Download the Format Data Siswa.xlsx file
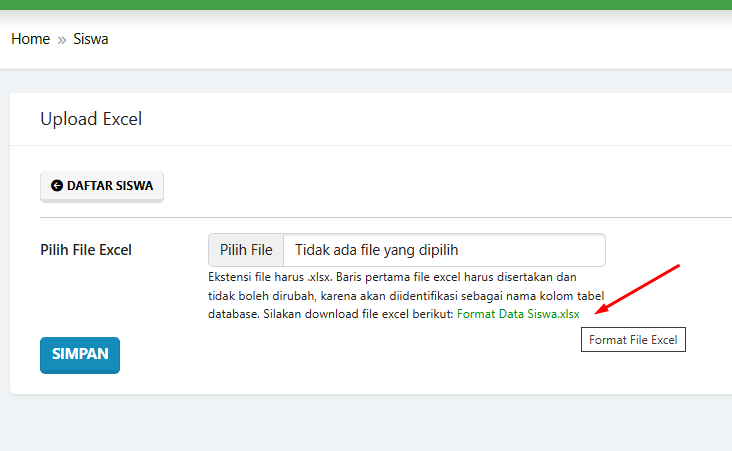The width and height of the screenshot is (732, 451). [517, 313]
